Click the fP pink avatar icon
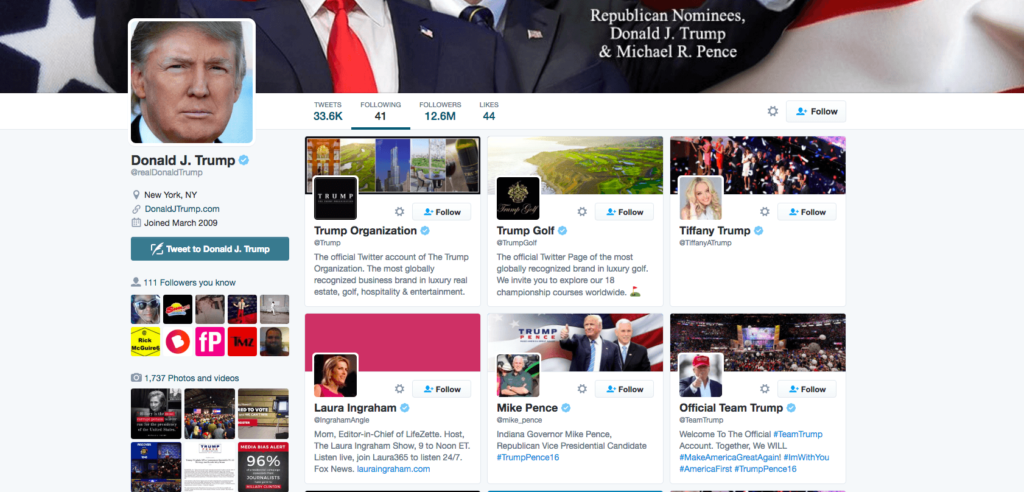The width and height of the screenshot is (1024, 492). (x=210, y=342)
